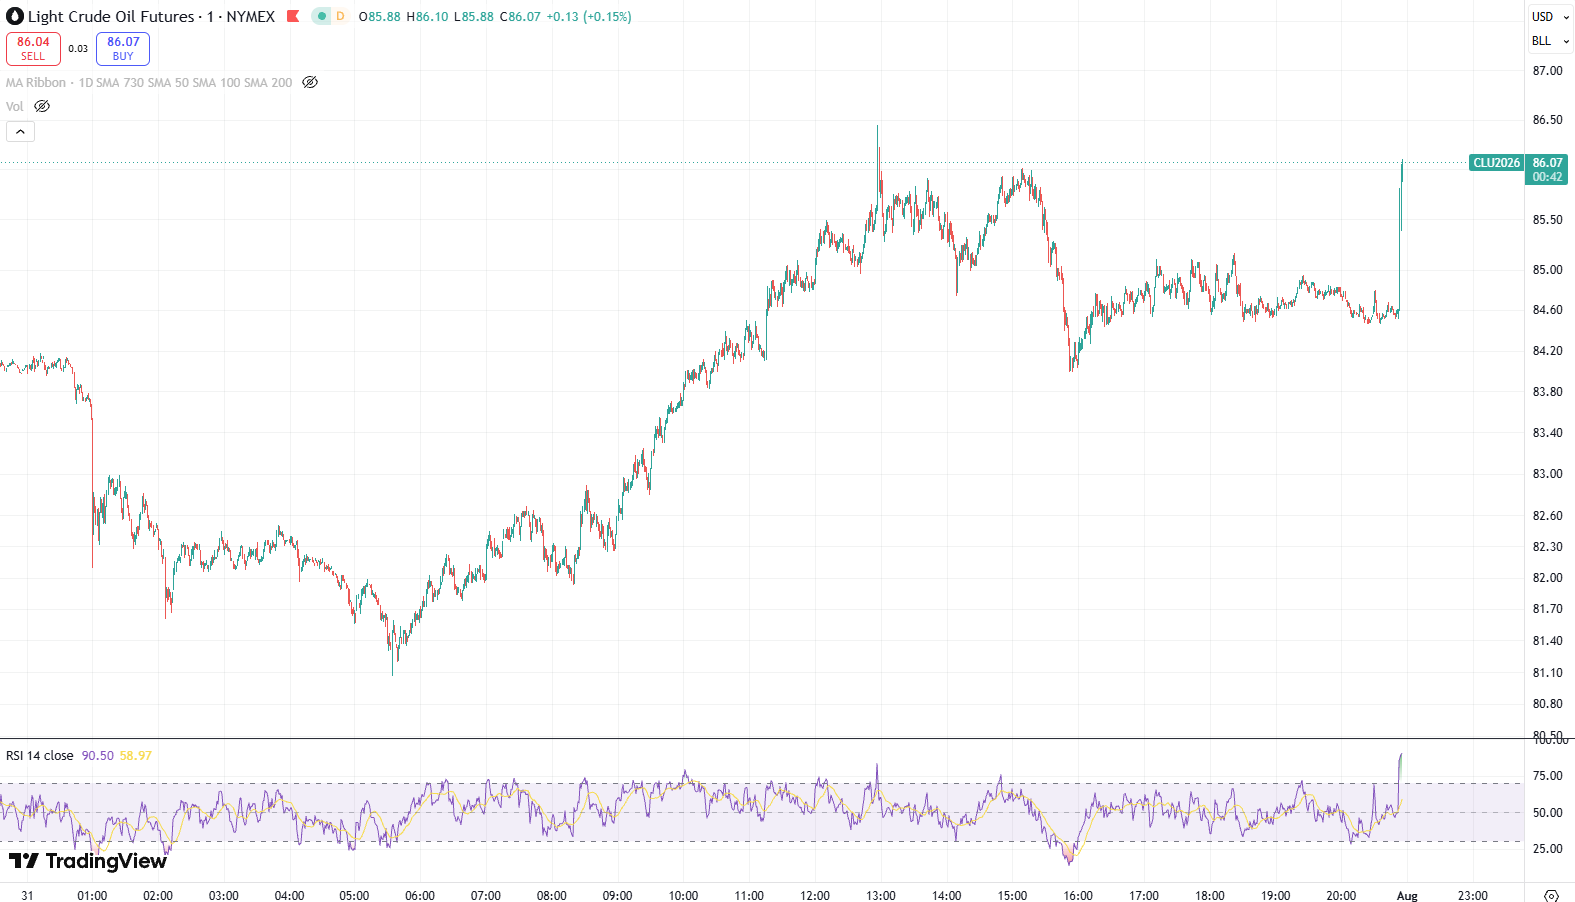
Task: Click the 85.00 level on price scale
Action: pos(1547,270)
